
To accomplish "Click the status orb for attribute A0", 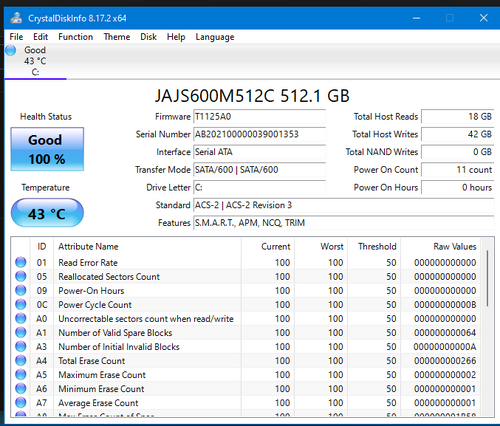I will tap(21, 318).
